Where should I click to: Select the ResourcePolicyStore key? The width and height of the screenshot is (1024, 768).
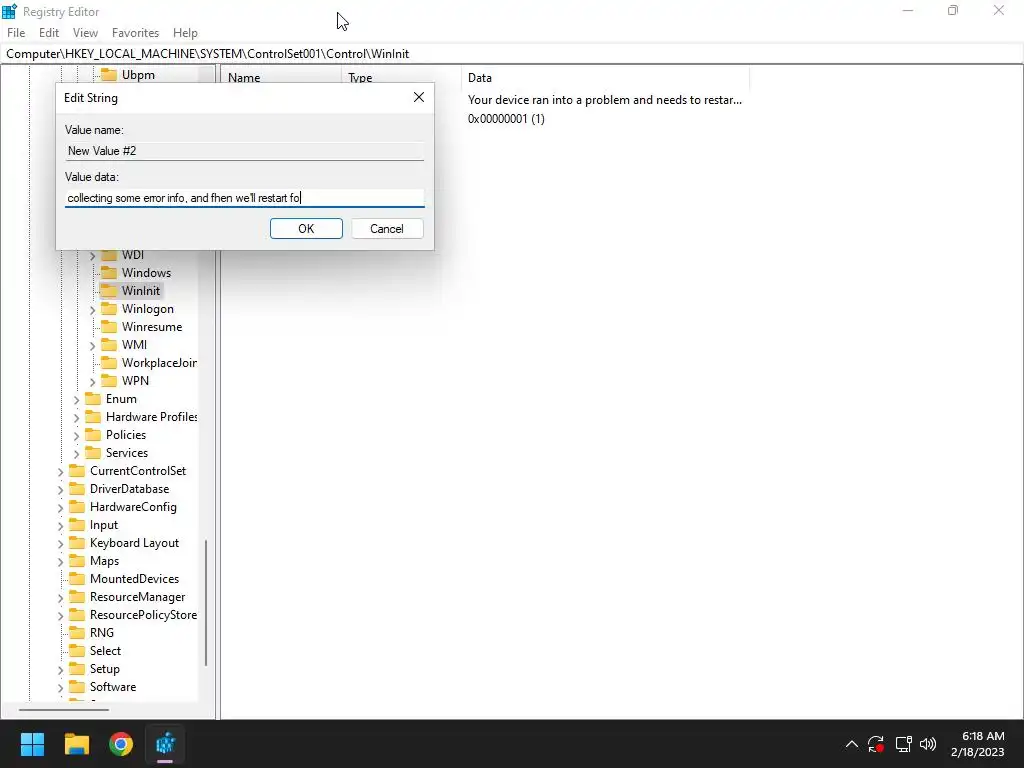pyautogui.click(x=143, y=615)
